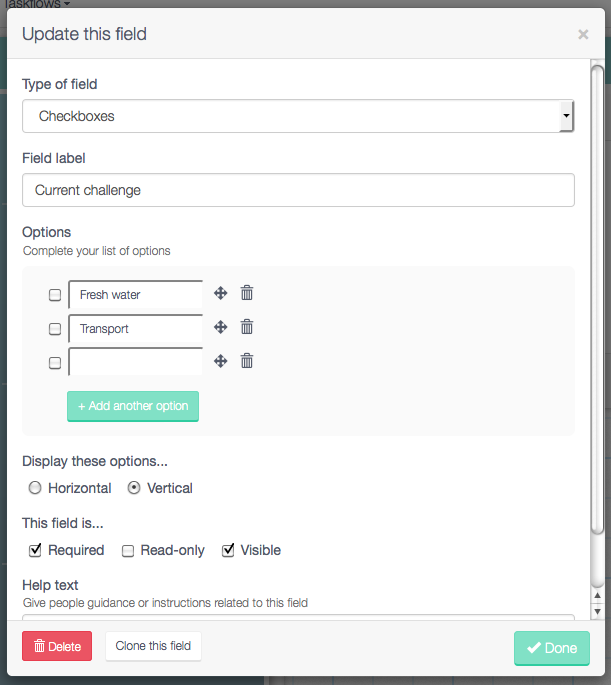
Task: Open the Taskflows menu behind the dialog
Action: 37,4
